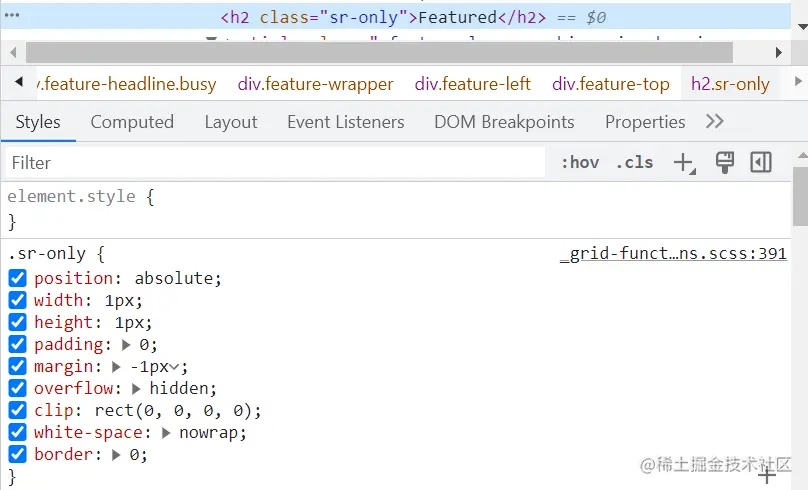808x490 pixels.
Task: Switch to the Computed tab
Action: (x=132, y=122)
